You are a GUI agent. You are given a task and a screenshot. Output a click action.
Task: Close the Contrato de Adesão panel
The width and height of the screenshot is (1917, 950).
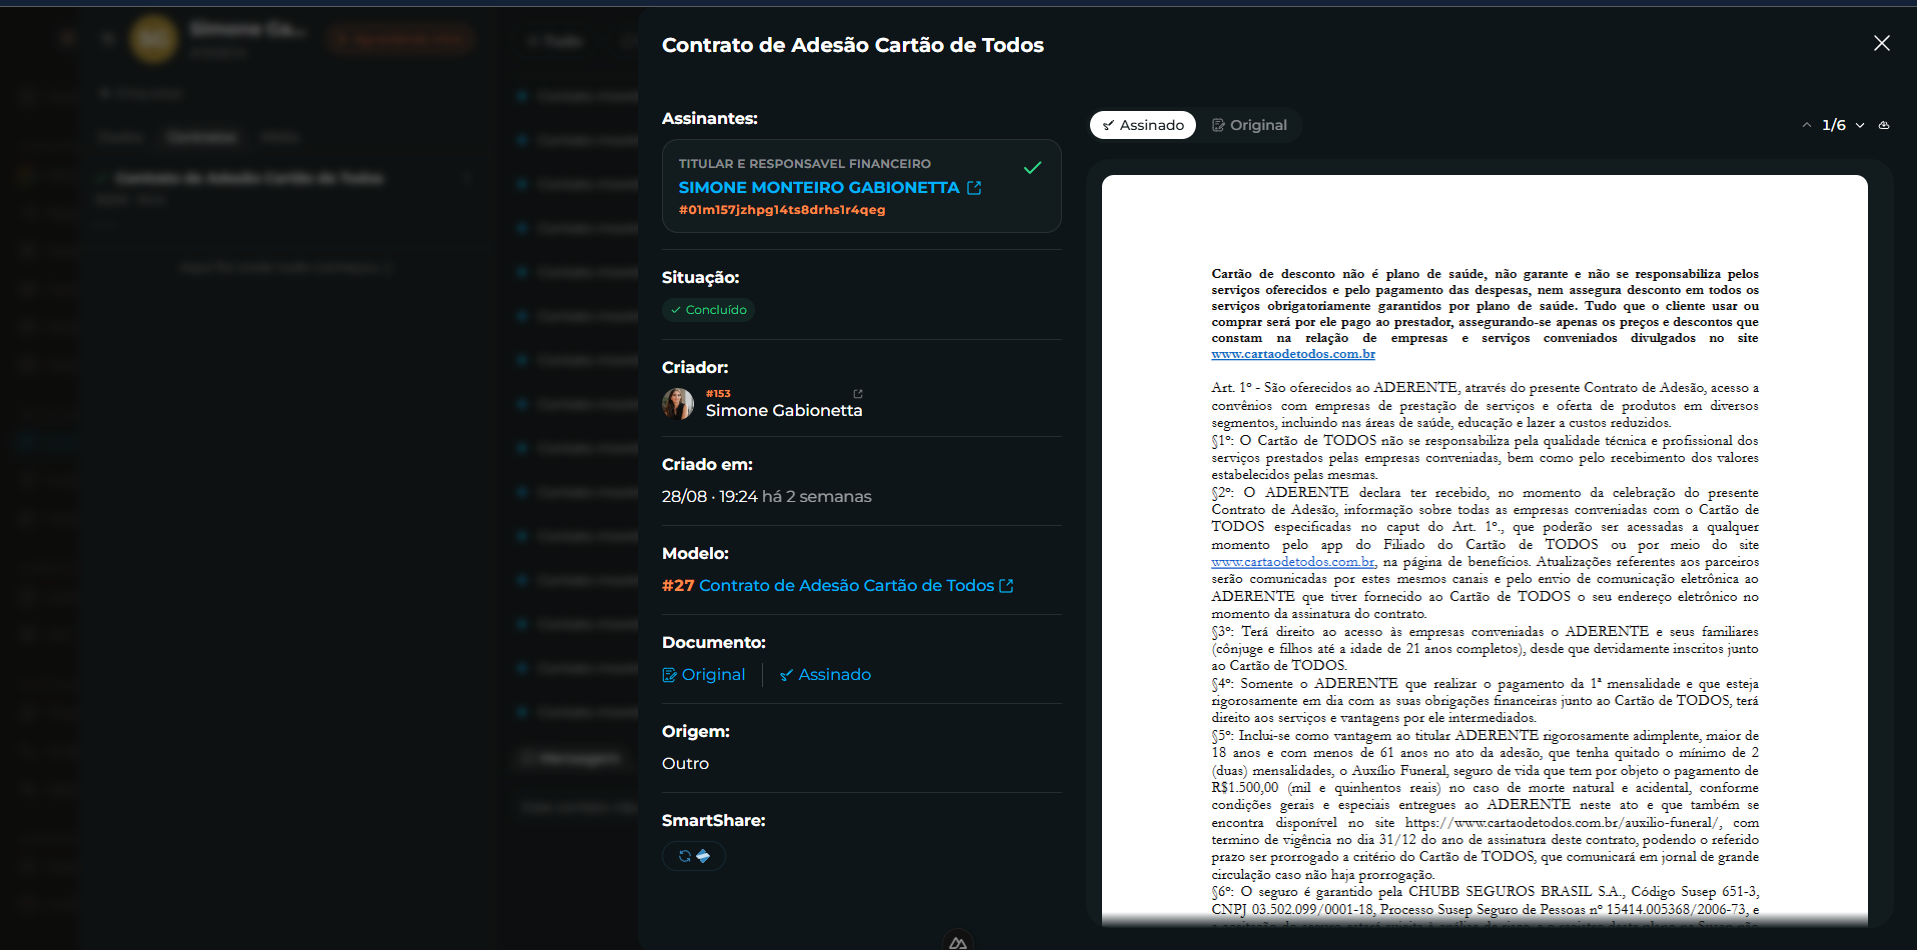point(1881,43)
